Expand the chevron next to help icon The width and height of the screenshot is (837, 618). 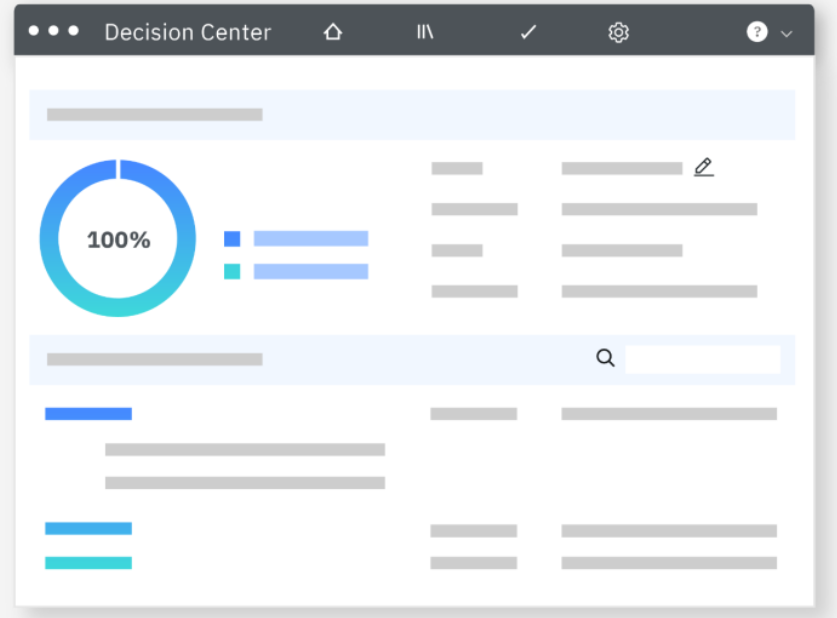coord(787,33)
